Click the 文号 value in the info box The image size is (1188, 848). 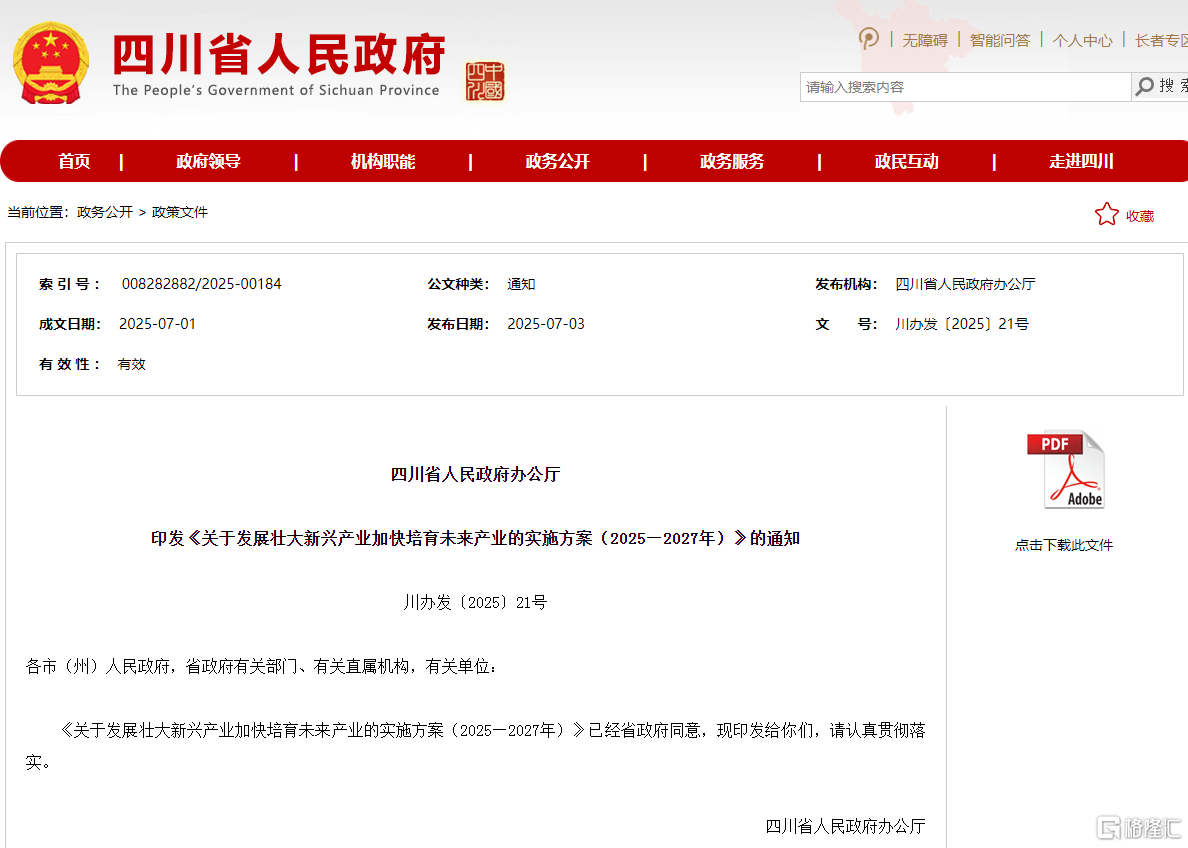pyautogui.click(x=961, y=324)
